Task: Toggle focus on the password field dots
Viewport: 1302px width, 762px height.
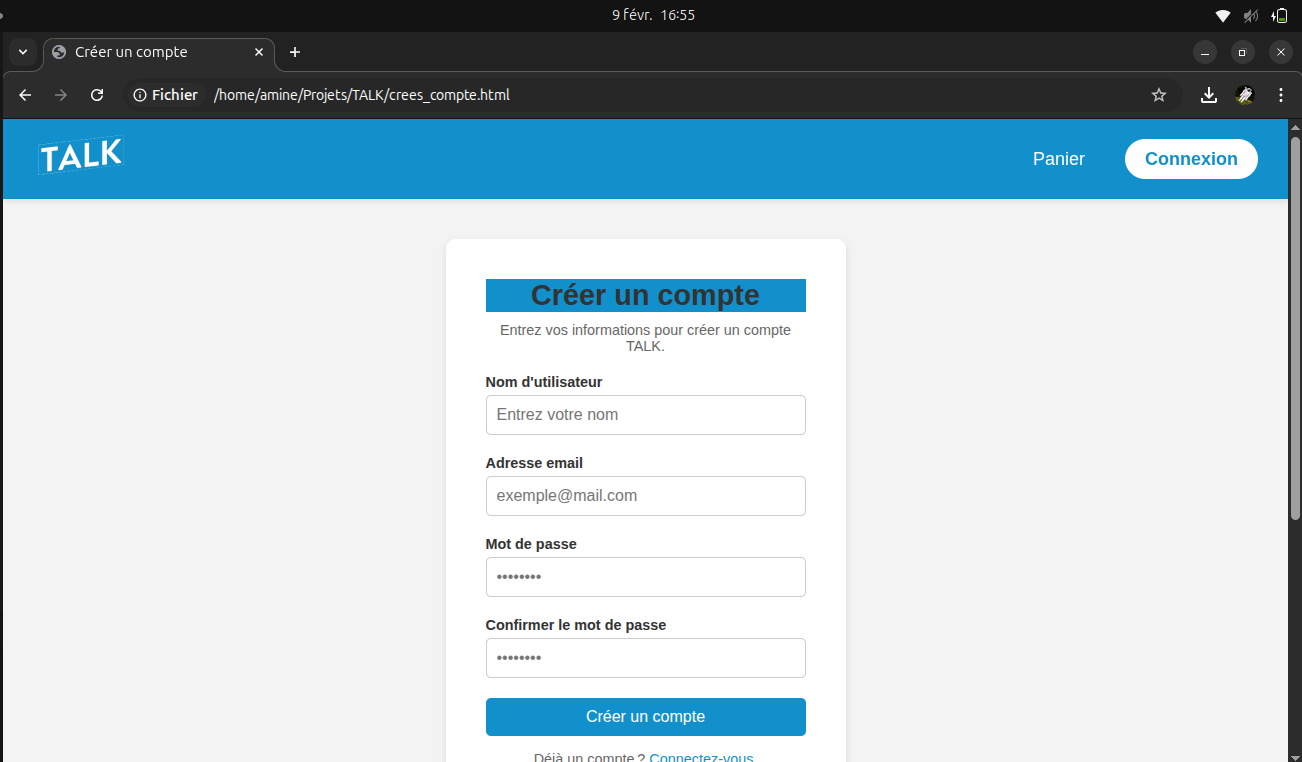Action: coord(645,577)
